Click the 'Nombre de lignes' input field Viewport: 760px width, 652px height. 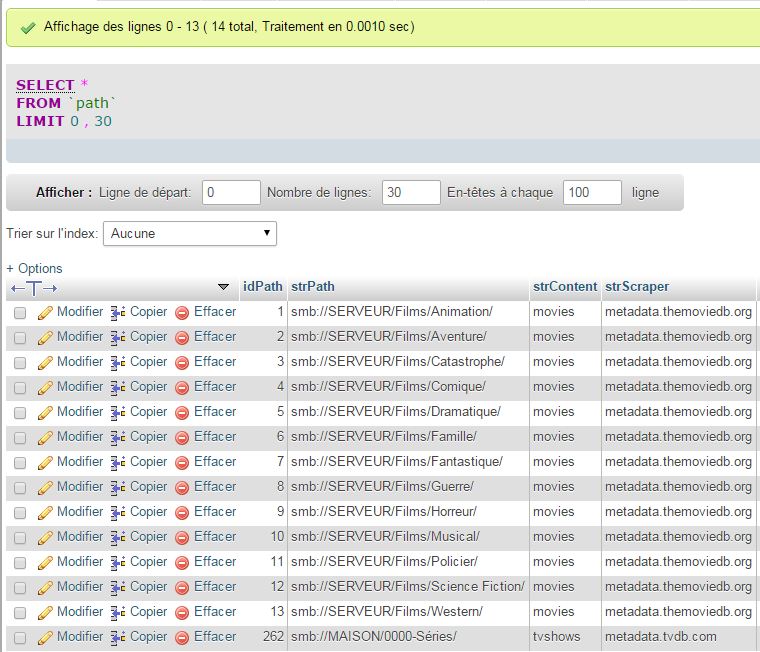pyautogui.click(x=411, y=192)
